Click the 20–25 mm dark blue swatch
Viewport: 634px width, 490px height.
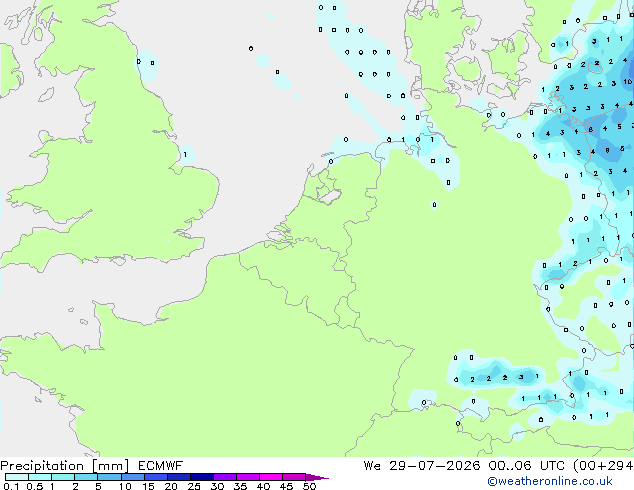pyautogui.click(x=178, y=477)
